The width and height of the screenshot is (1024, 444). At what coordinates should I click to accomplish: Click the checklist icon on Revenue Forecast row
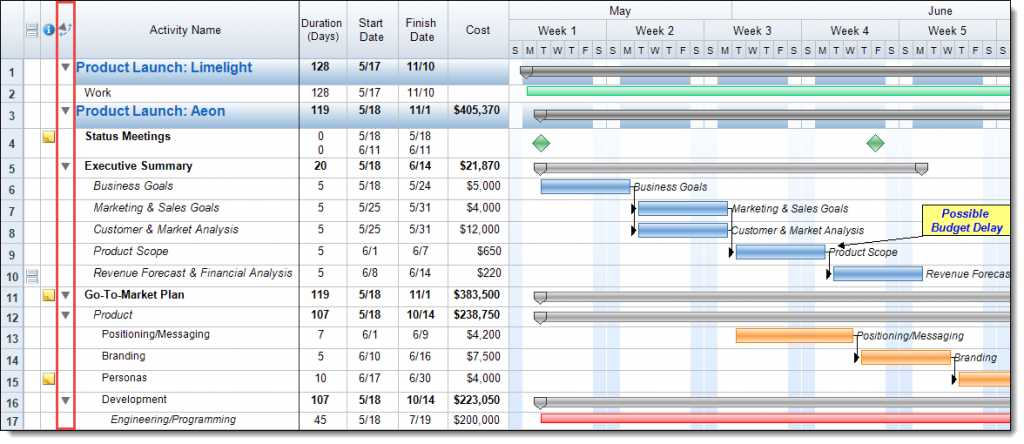pos(32,275)
